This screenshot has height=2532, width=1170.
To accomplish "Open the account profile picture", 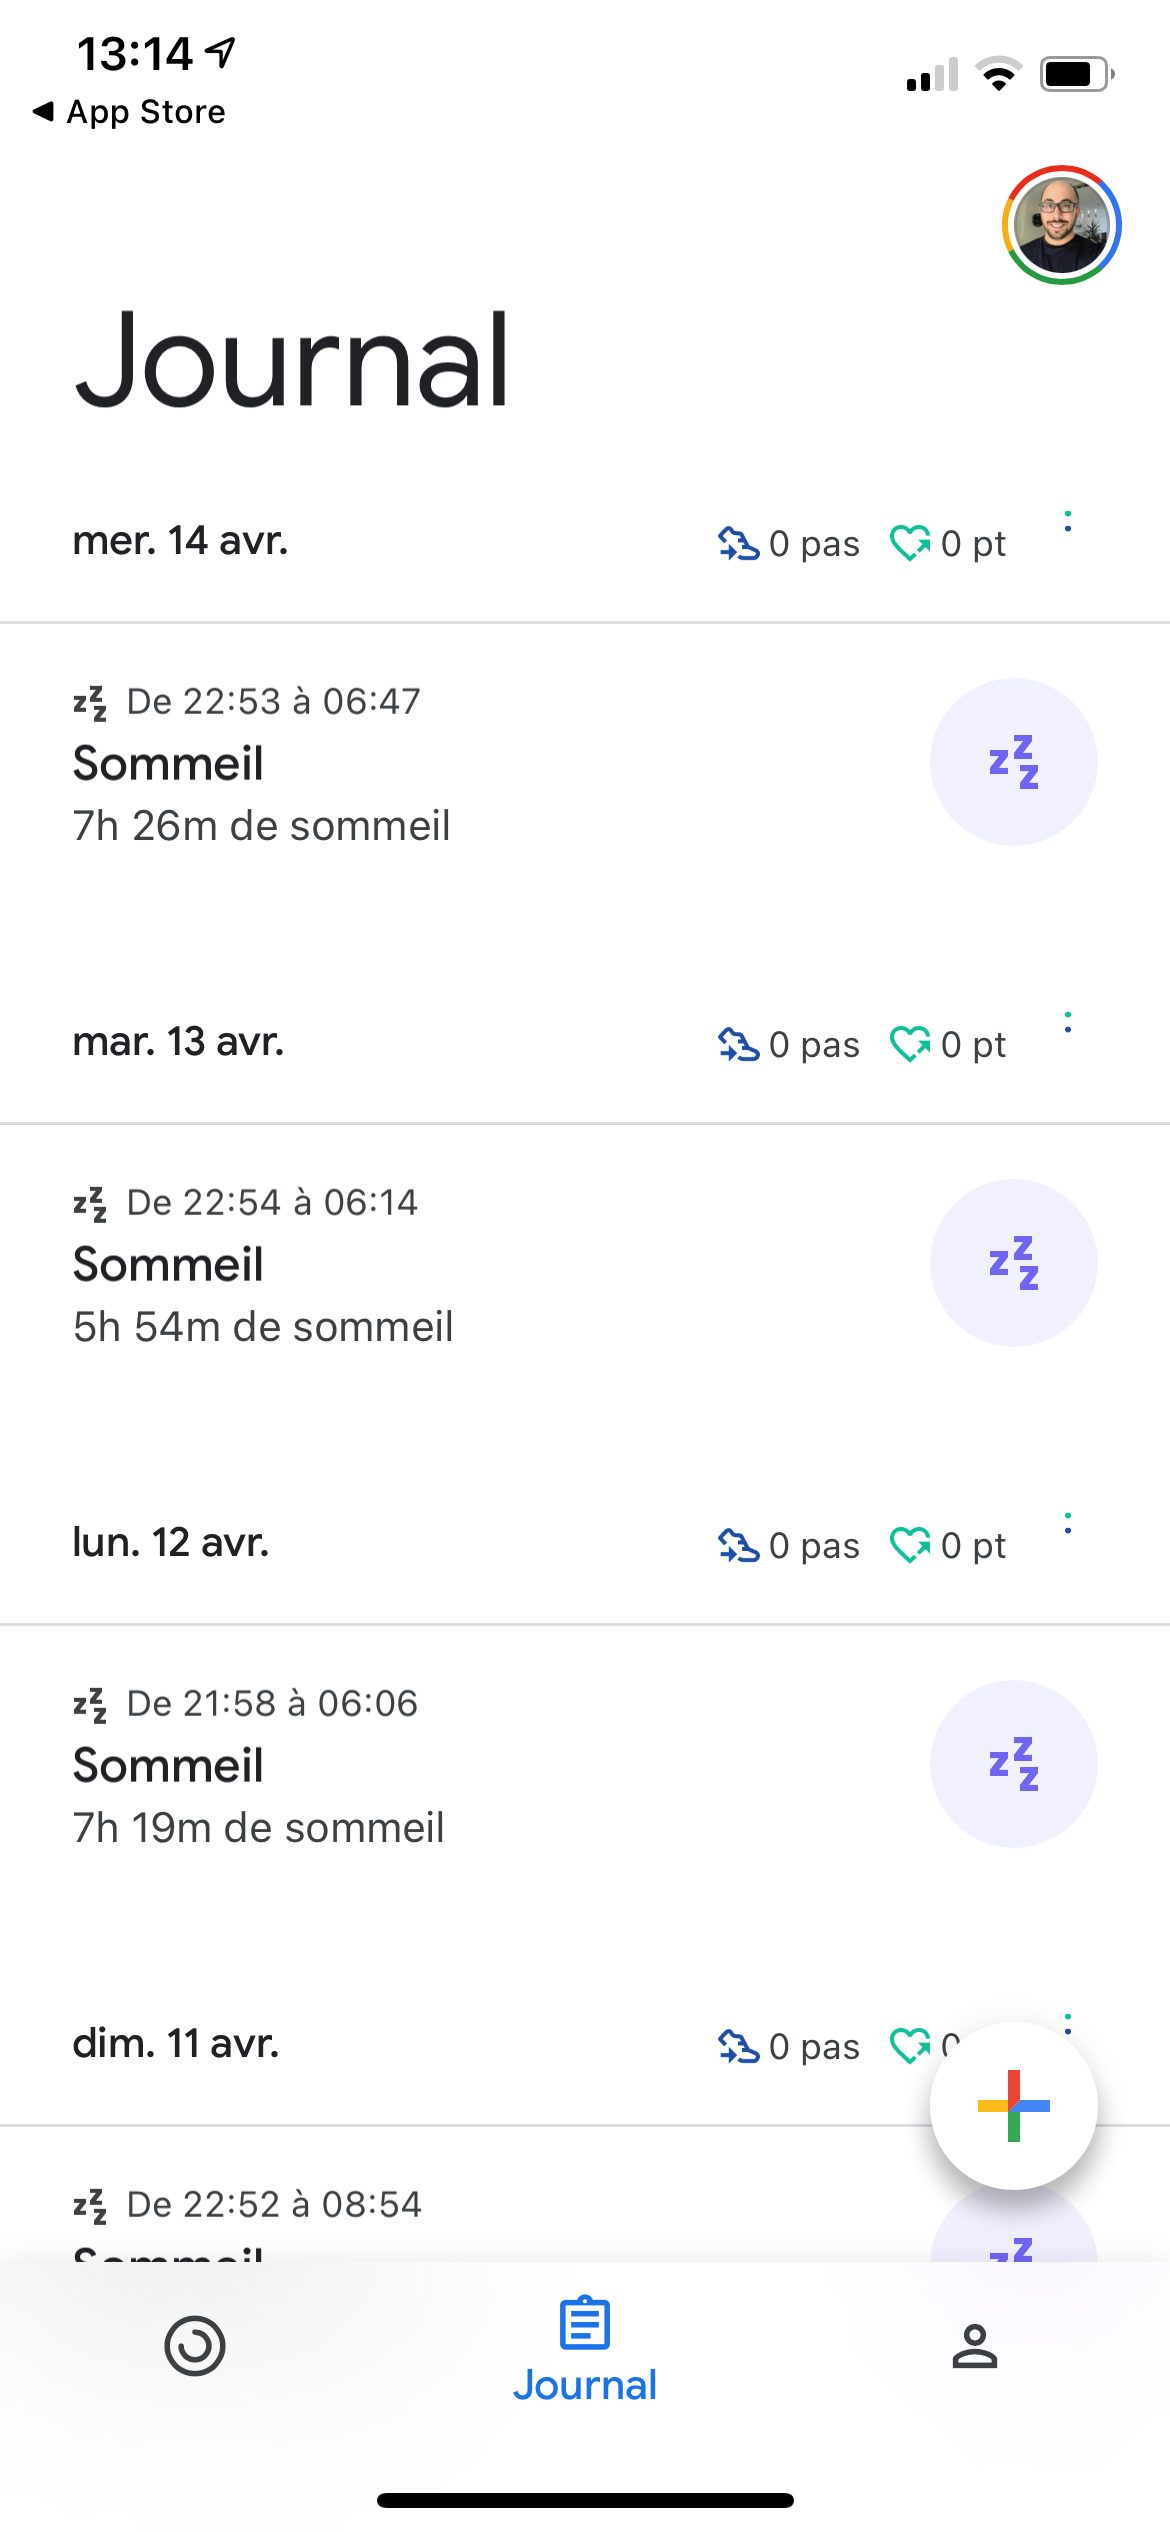I will (1061, 225).
